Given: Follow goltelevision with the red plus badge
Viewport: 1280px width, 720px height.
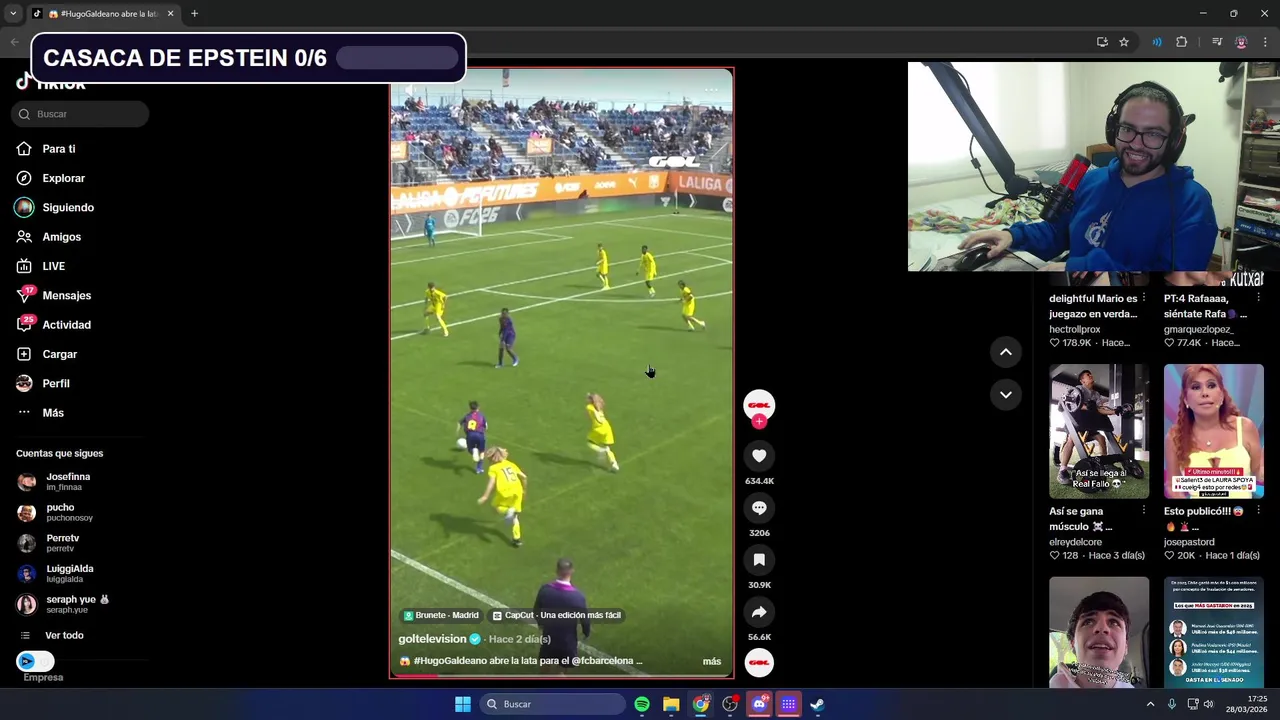Looking at the screenshot, I should [759, 422].
